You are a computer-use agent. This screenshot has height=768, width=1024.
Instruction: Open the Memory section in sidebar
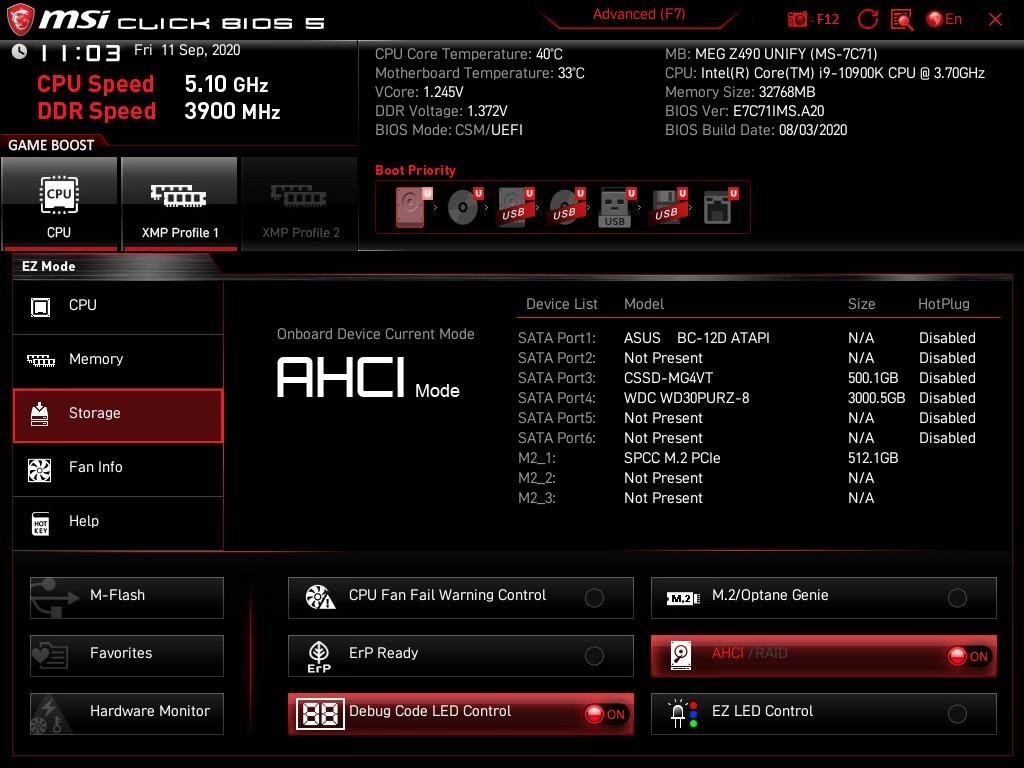click(x=118, y=360)
